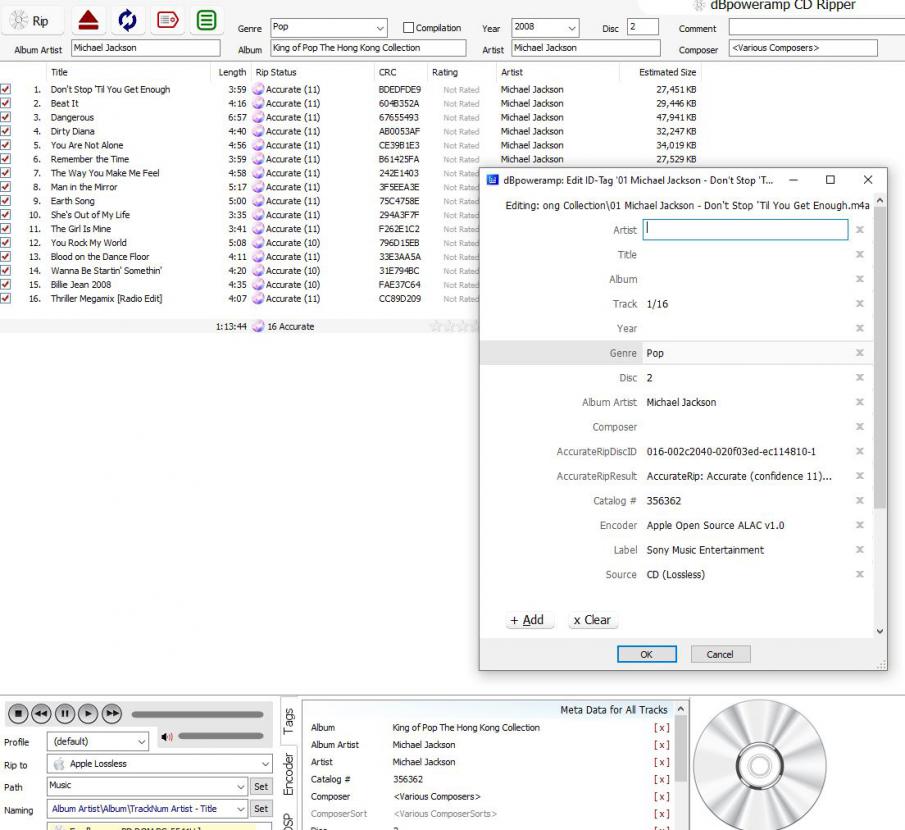
Task: Open the Year 2008 dropdown
Action: [571, 28]
